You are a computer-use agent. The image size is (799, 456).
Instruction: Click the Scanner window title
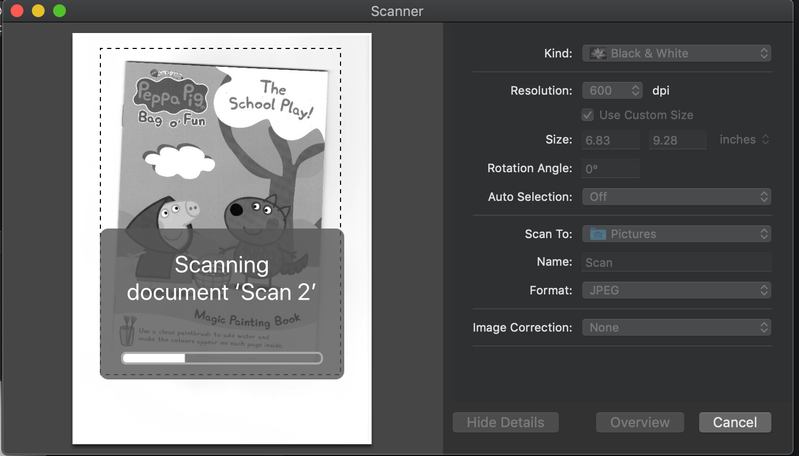(397, 11)
